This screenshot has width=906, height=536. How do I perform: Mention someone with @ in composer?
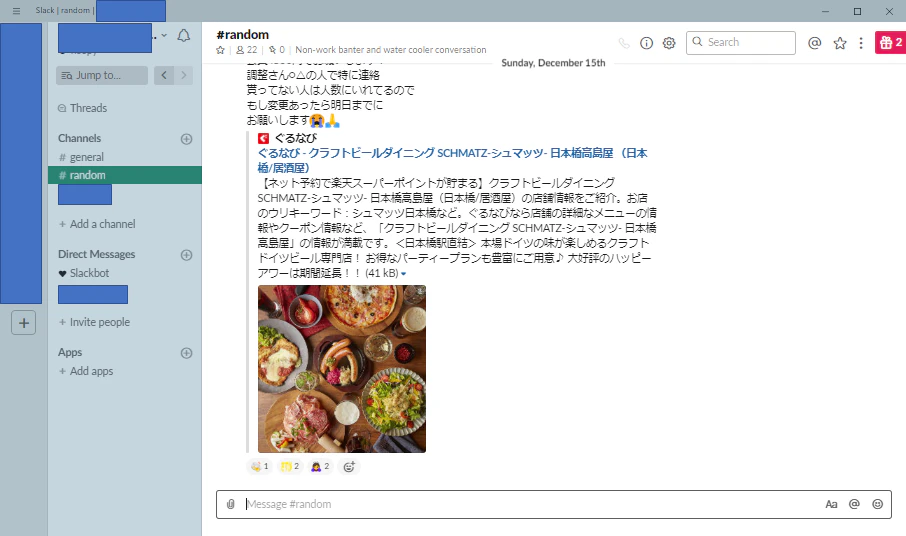[x=854, y=504]
